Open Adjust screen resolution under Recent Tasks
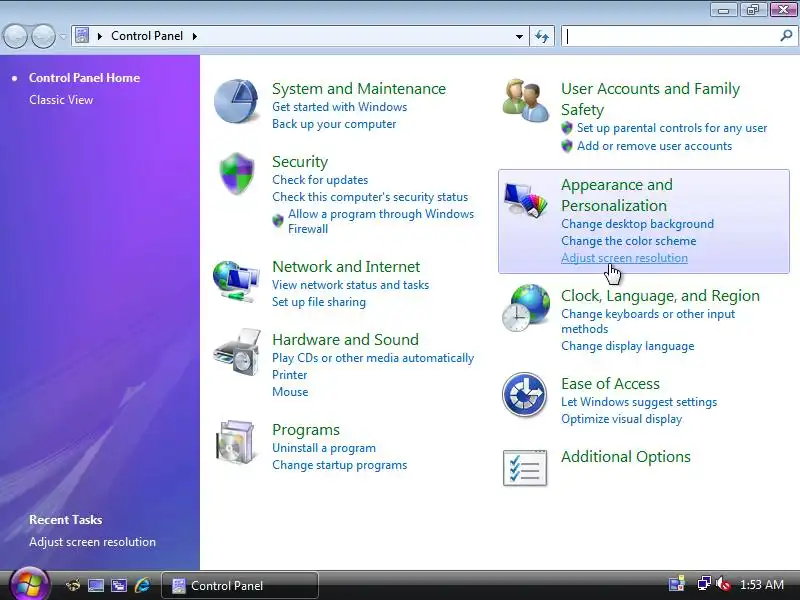The height and width of the screenshot is (600, 800). click(92, 542)
